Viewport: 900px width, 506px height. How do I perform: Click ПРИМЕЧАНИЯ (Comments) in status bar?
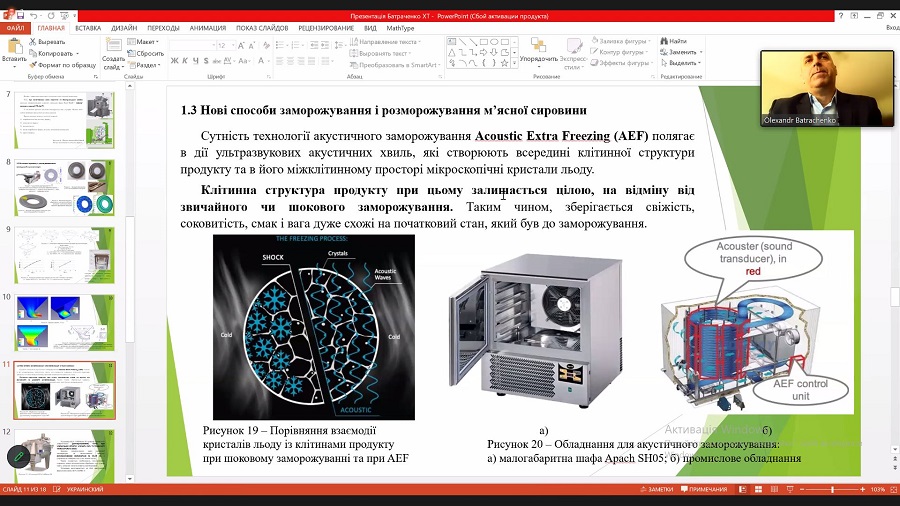coord(704,489)
